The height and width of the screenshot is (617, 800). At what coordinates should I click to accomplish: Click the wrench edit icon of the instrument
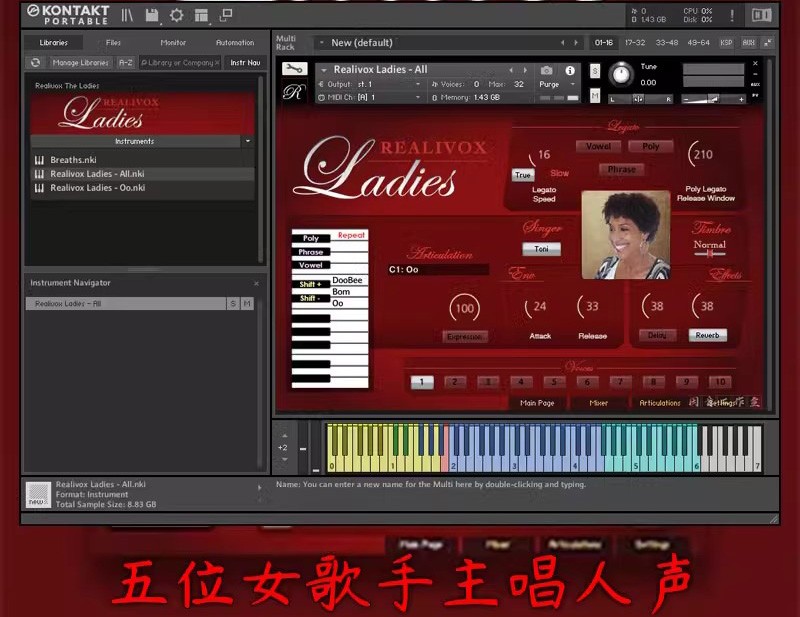click(293, 69)
